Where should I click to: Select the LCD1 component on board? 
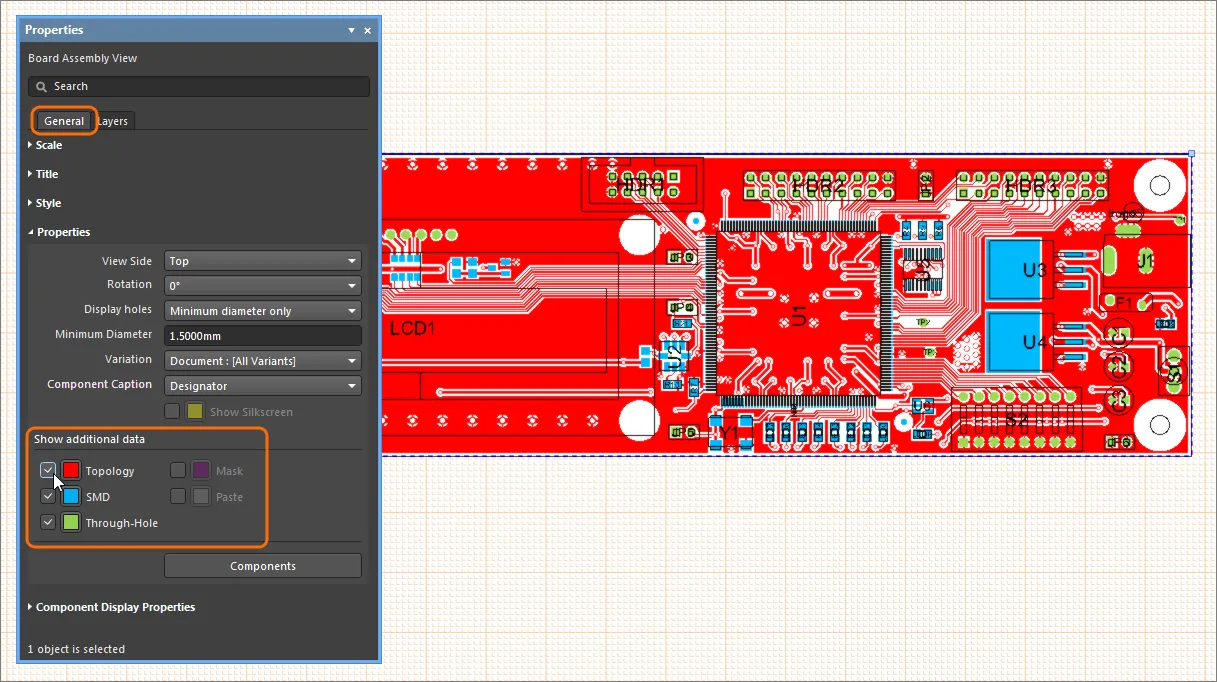pos(414,328)
